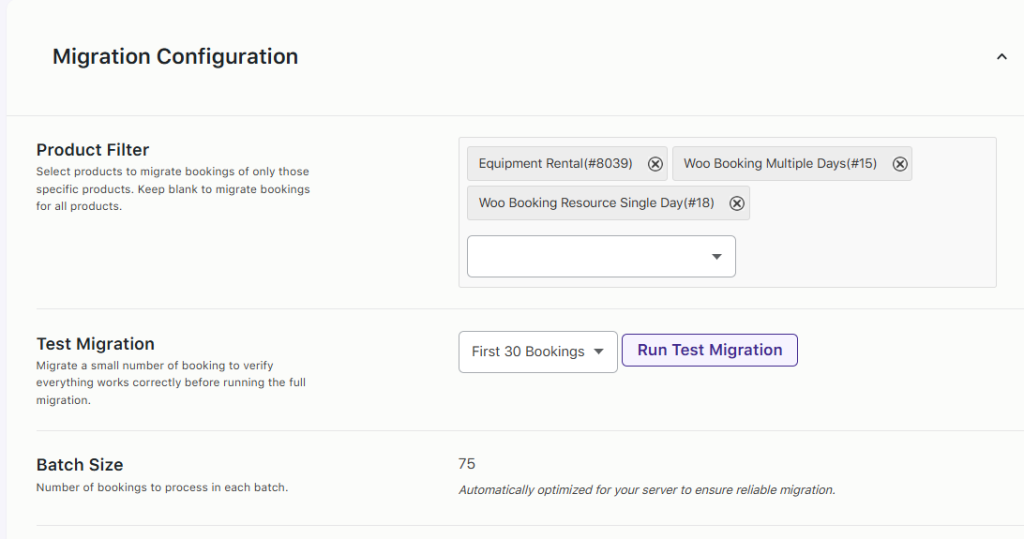Click the Test Migration section title

pyautogui.click(x=95, y=344)
